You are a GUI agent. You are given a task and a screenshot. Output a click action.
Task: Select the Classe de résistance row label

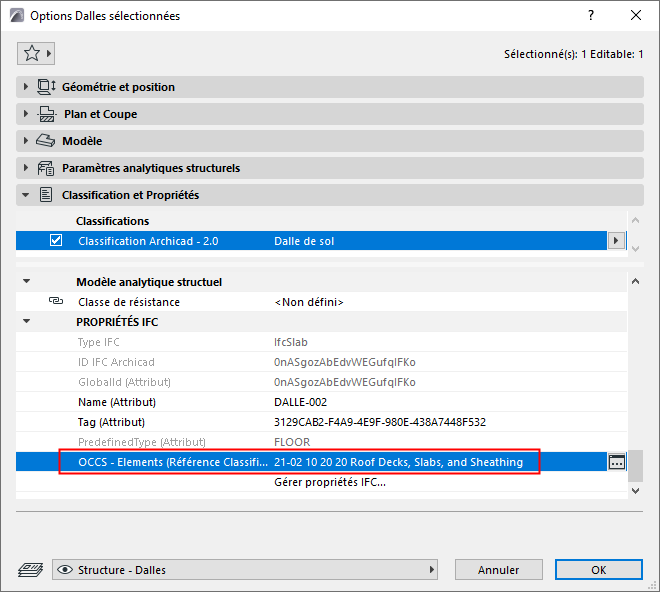129,302
